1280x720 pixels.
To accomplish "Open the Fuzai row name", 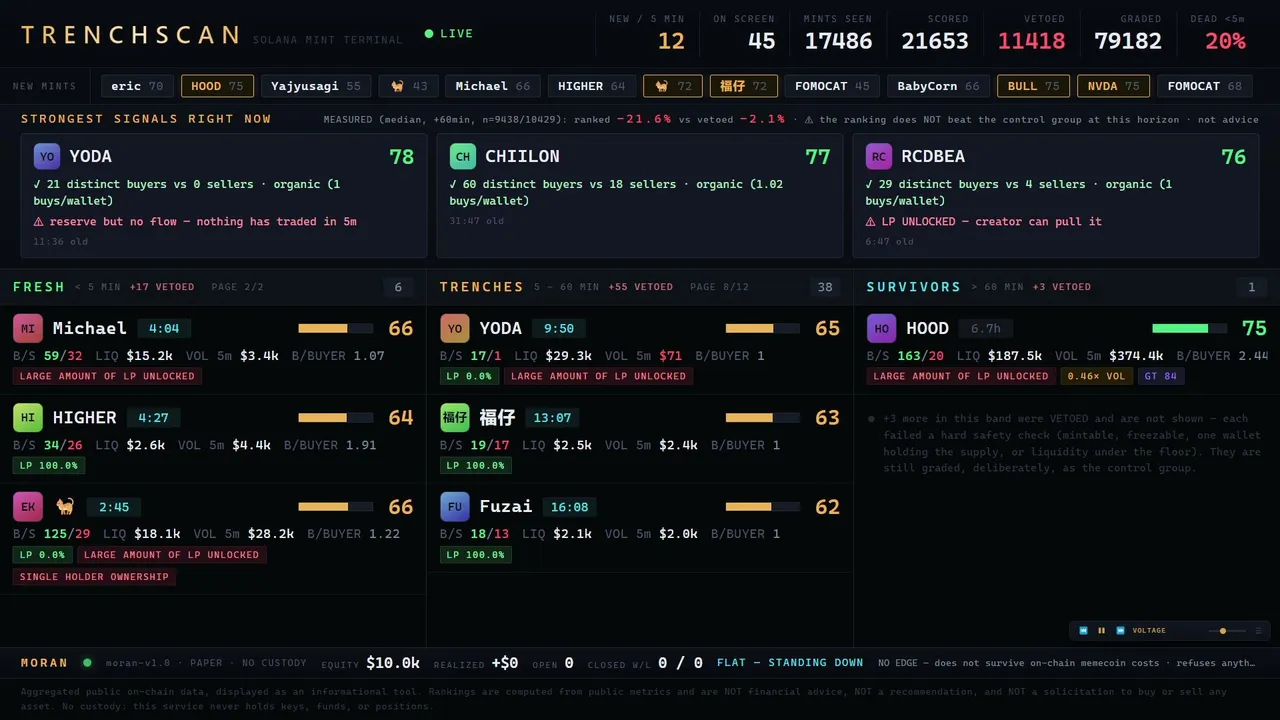I will [506, 506].
